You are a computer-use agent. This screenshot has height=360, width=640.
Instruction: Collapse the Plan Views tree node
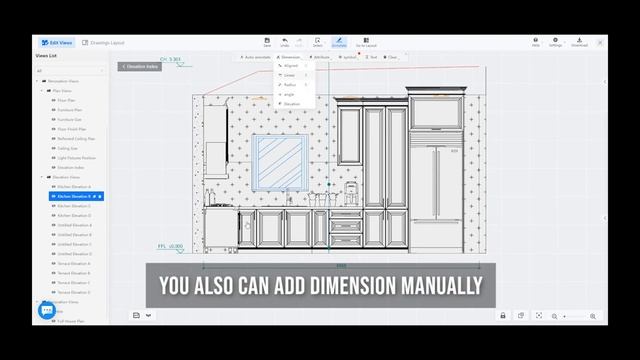[42, 91]
